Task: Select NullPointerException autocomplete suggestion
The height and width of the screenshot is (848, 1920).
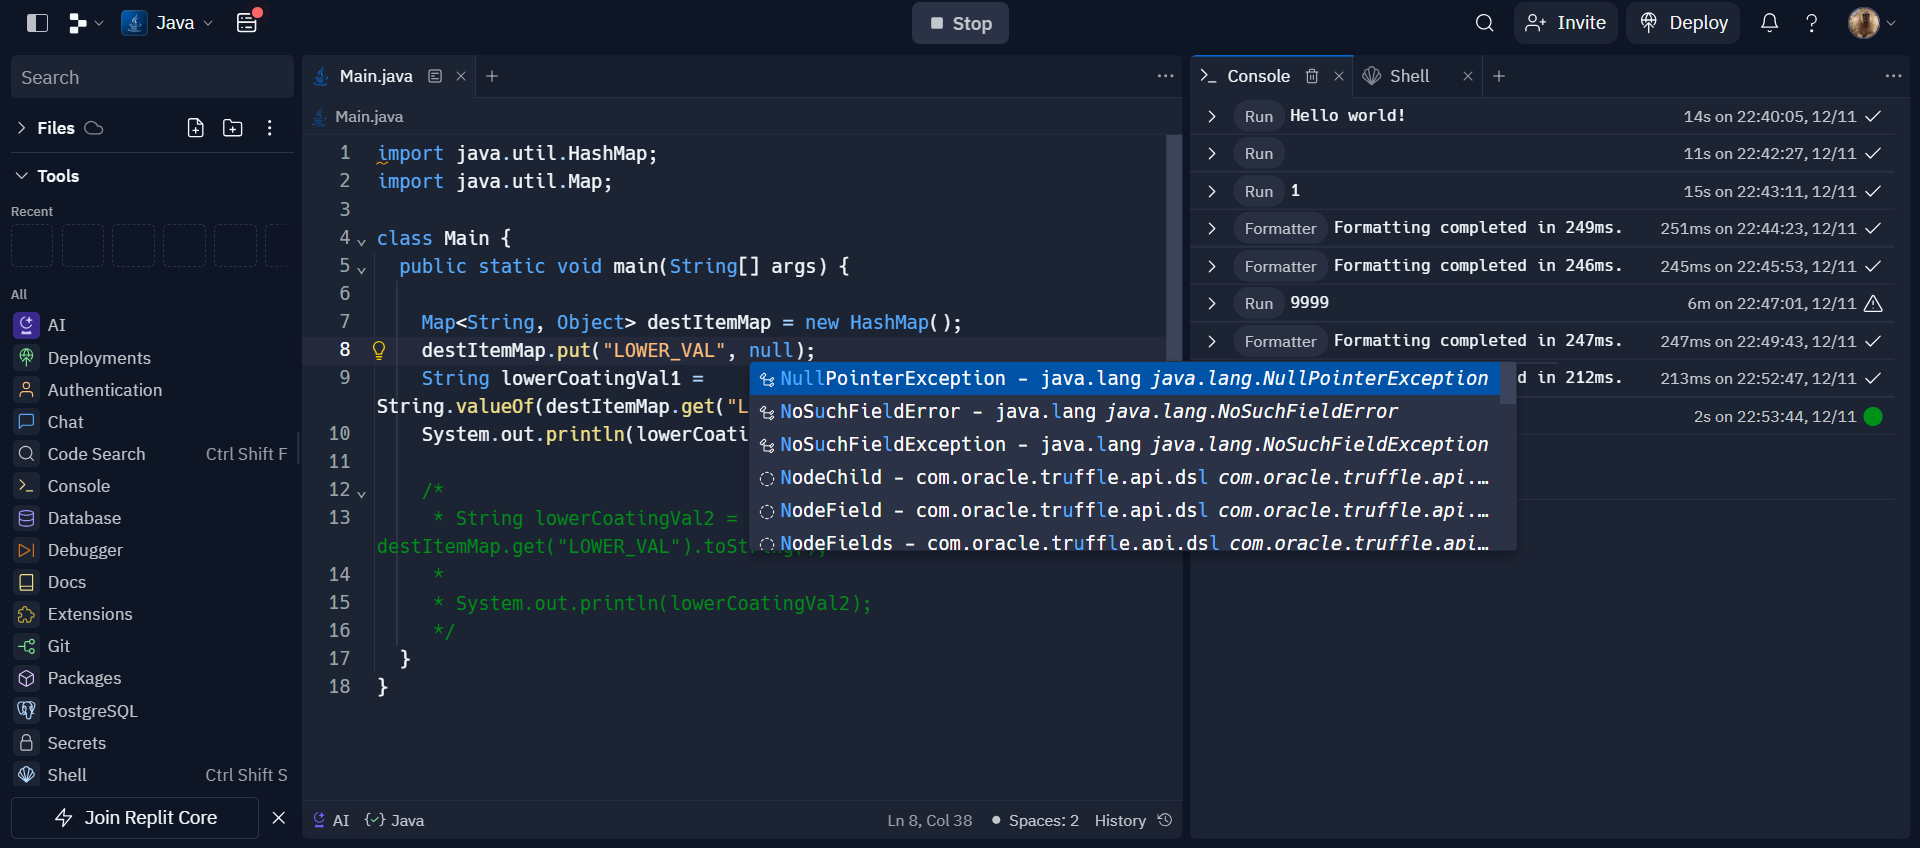Action: [x=1124, y=378]
